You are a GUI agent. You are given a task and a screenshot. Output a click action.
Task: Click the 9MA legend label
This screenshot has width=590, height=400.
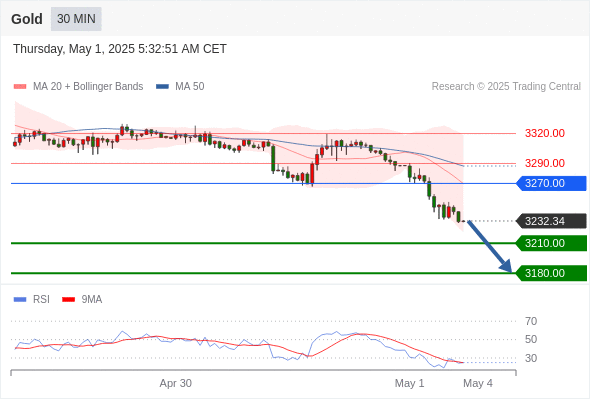[x=92, y=300]
